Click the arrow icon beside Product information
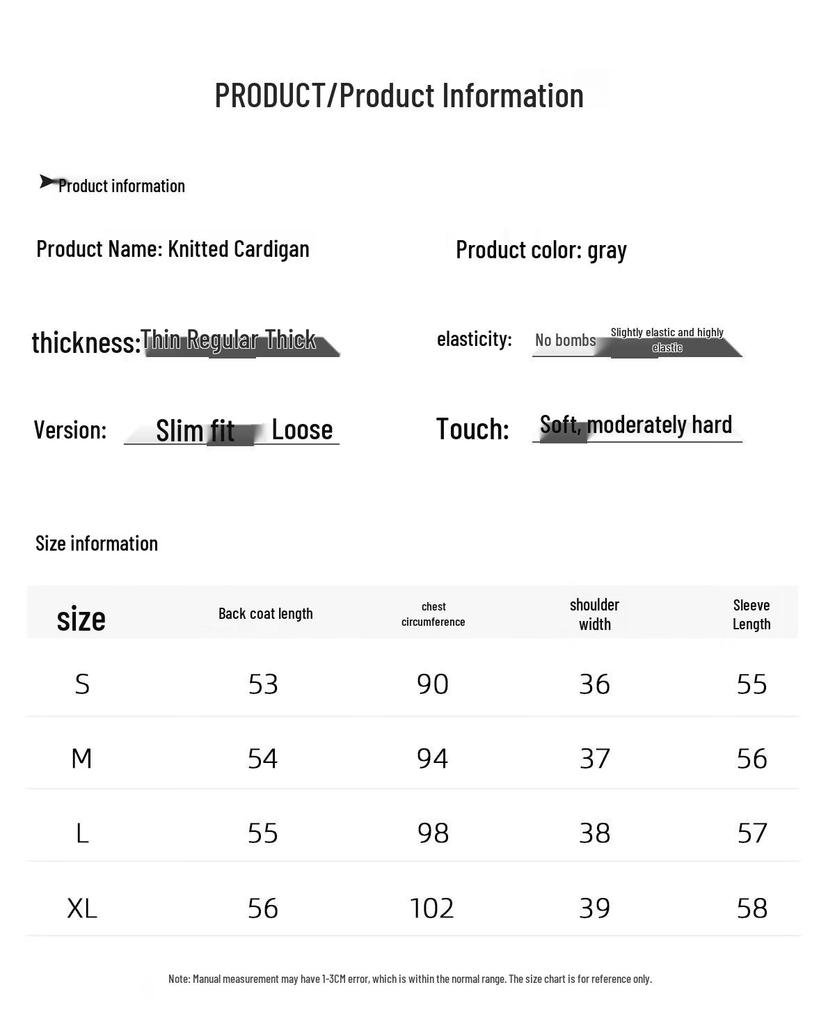The height and width of the screenshot is (1024, 835). (x=48, y=182)
